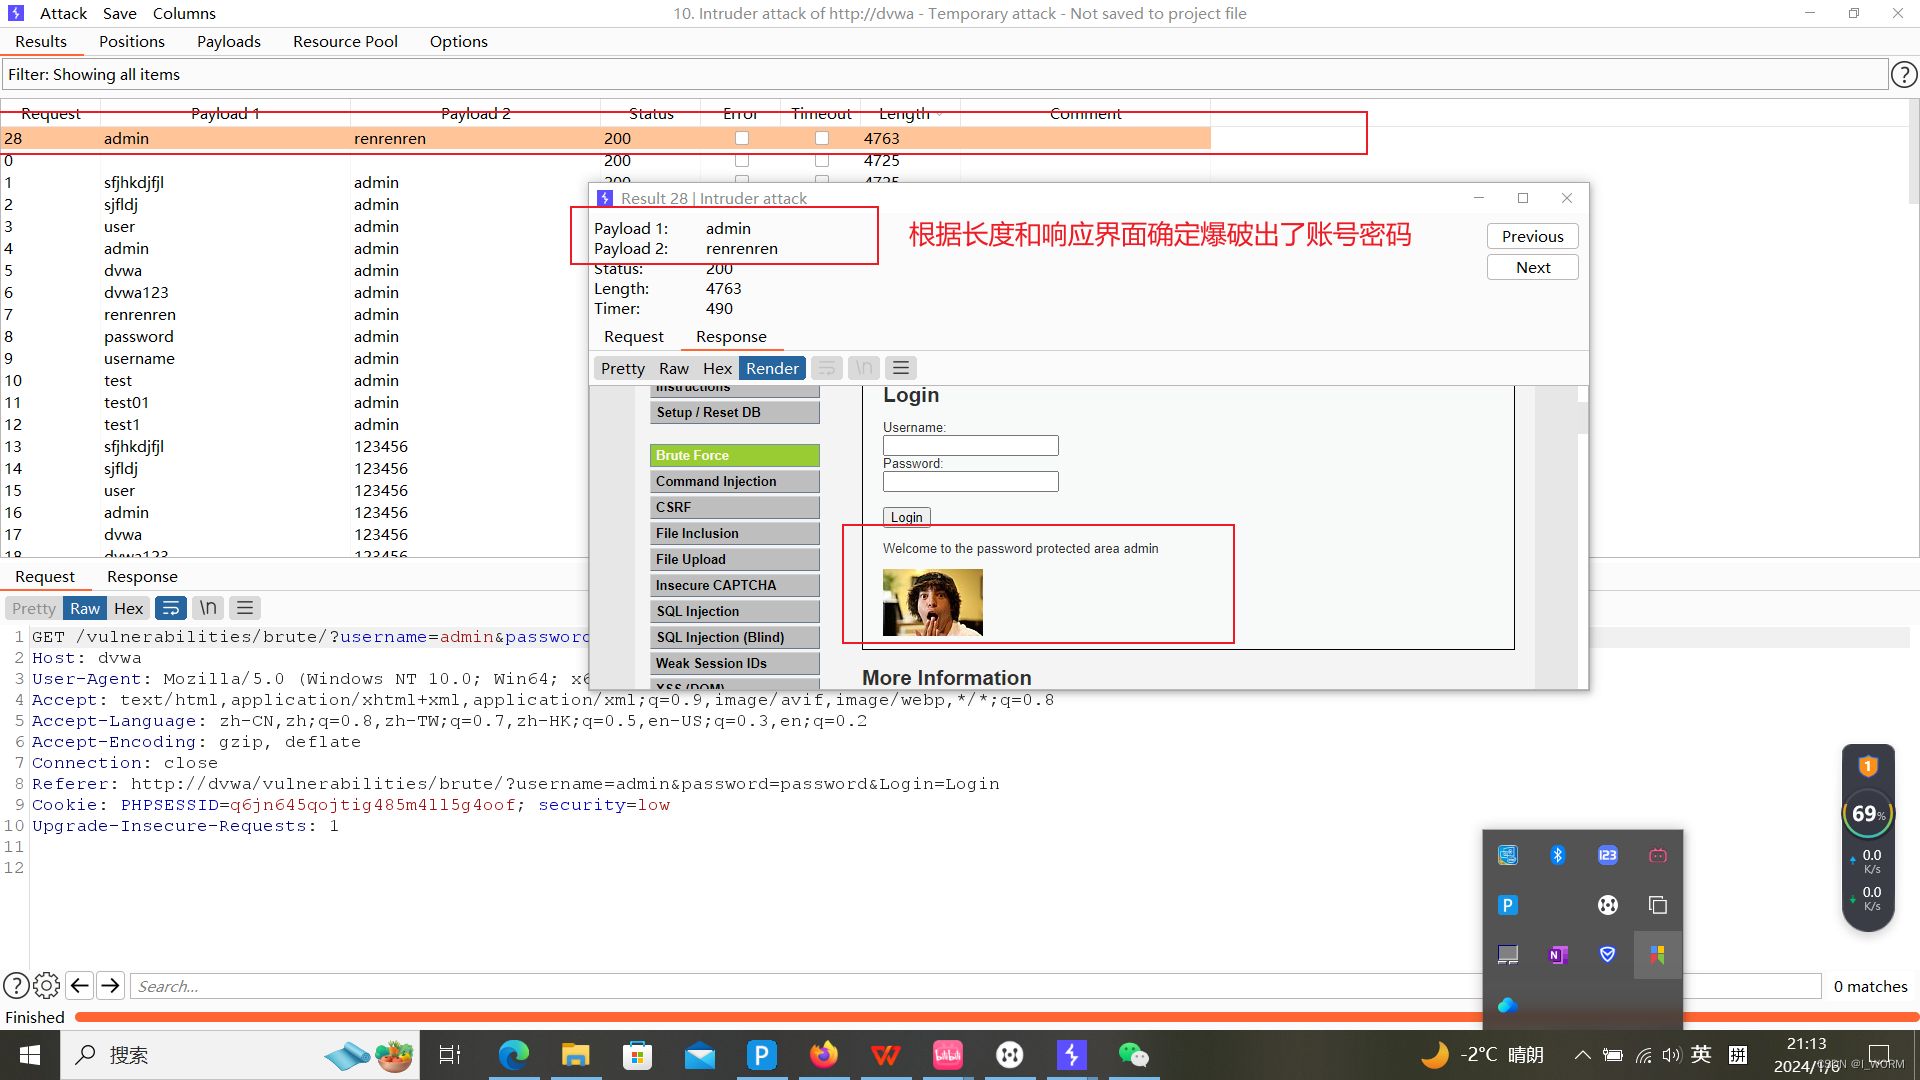
Task: Click the colorful bookmark icon in tray popup
Action: point(1658,955)
